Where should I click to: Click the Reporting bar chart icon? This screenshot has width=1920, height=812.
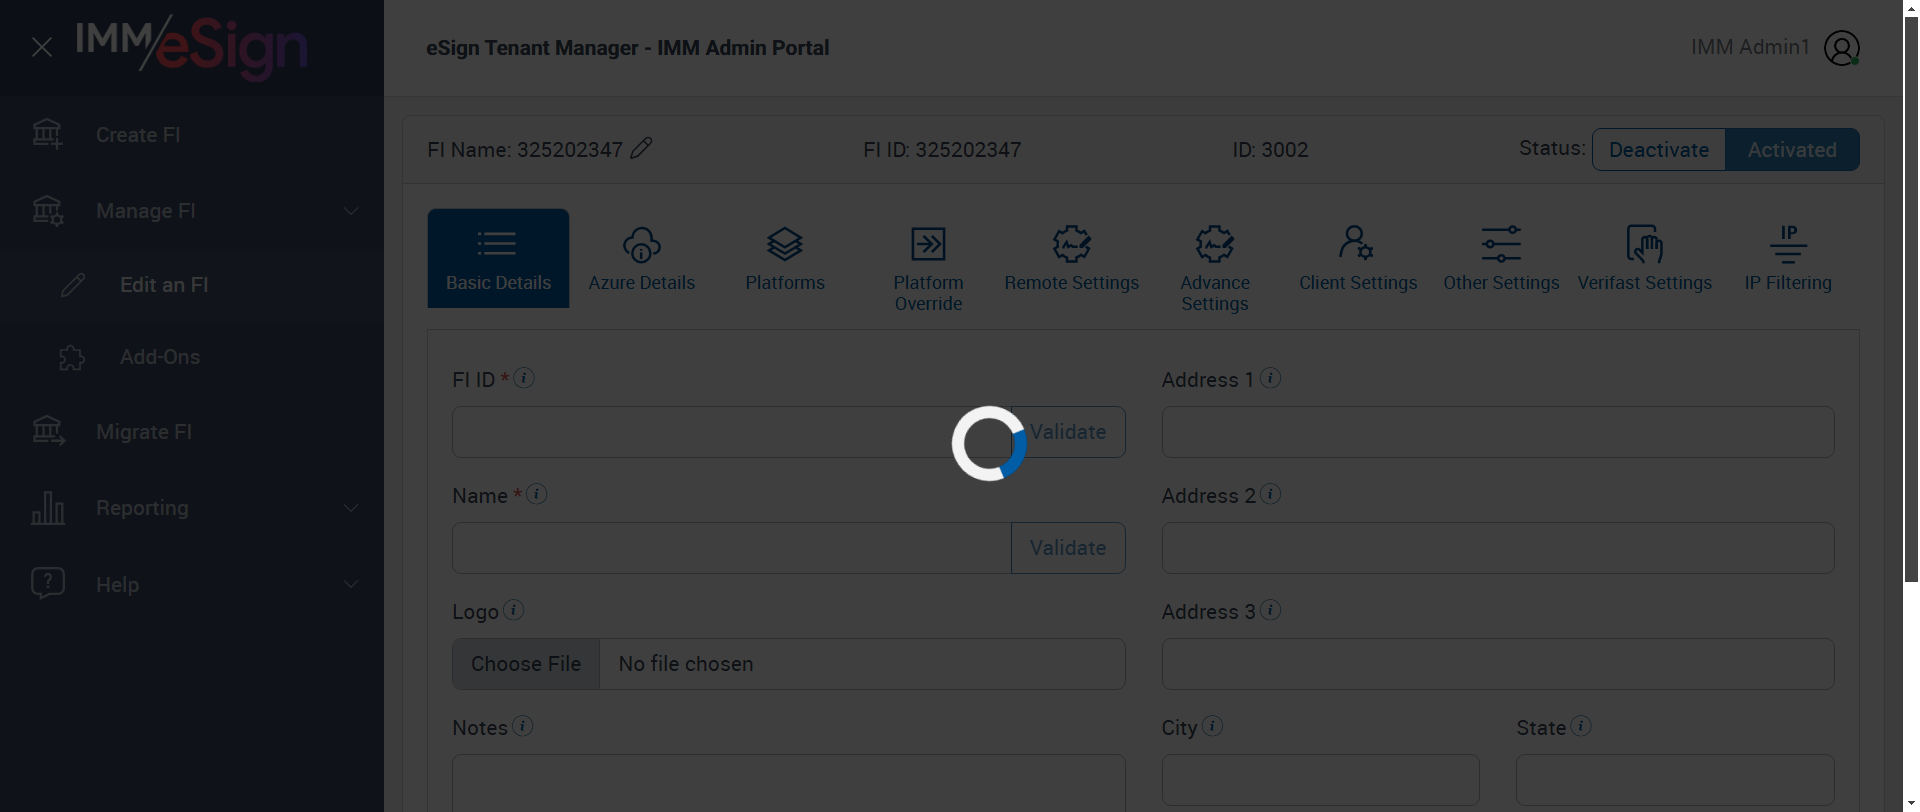click(48, 508)
